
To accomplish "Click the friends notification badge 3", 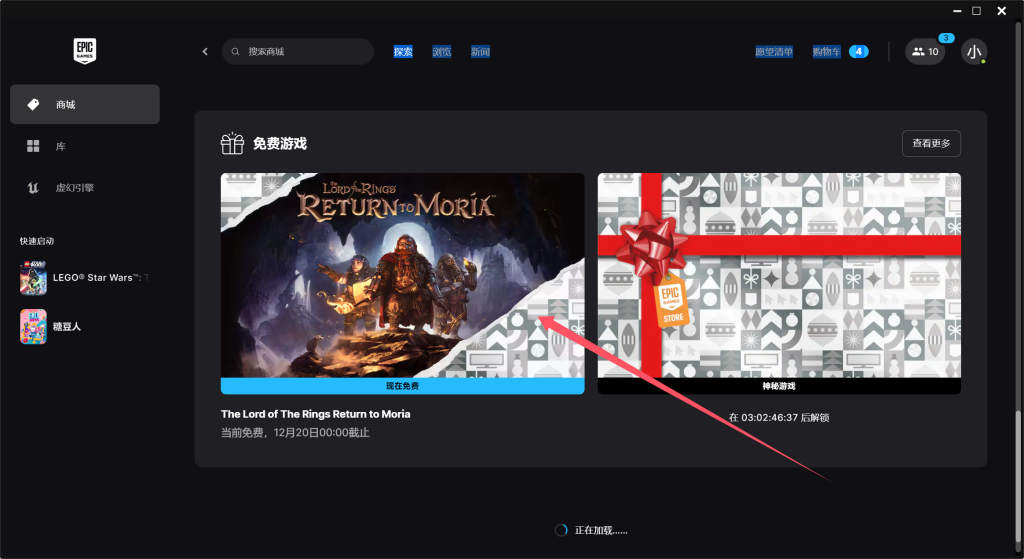I will tap(946, 38).
